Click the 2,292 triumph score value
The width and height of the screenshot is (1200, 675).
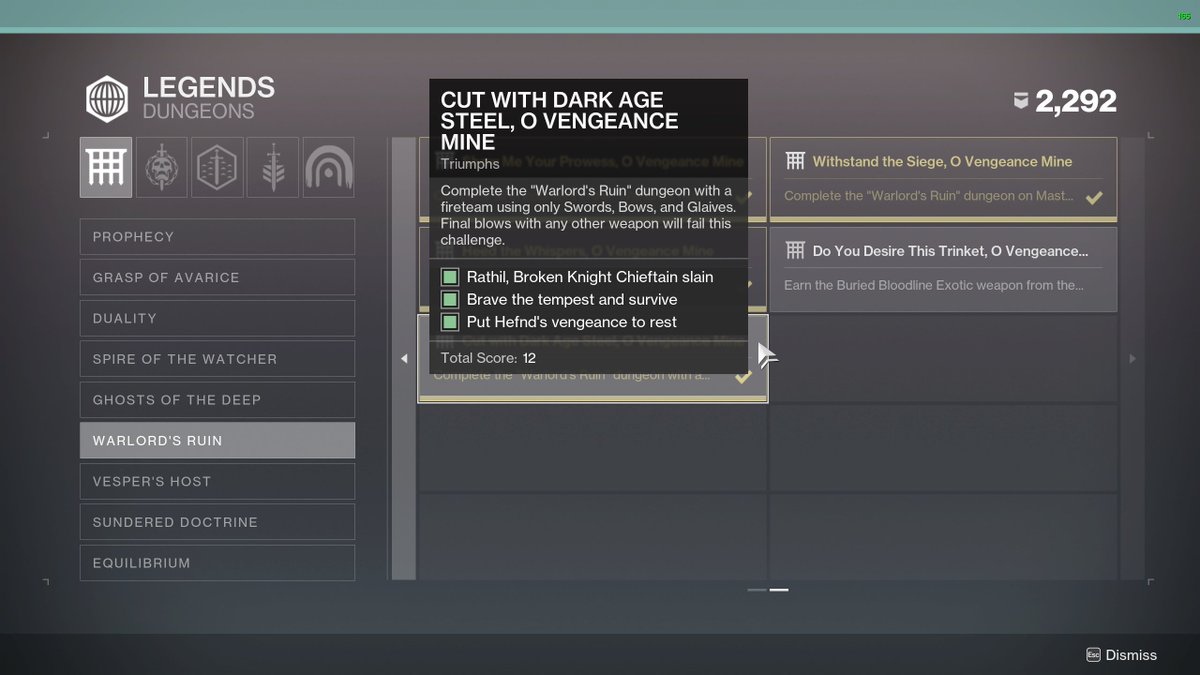(x=1076, y=100)
